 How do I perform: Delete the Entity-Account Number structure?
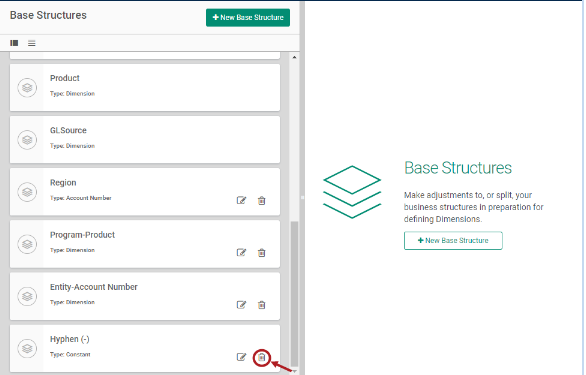point(262,305)
